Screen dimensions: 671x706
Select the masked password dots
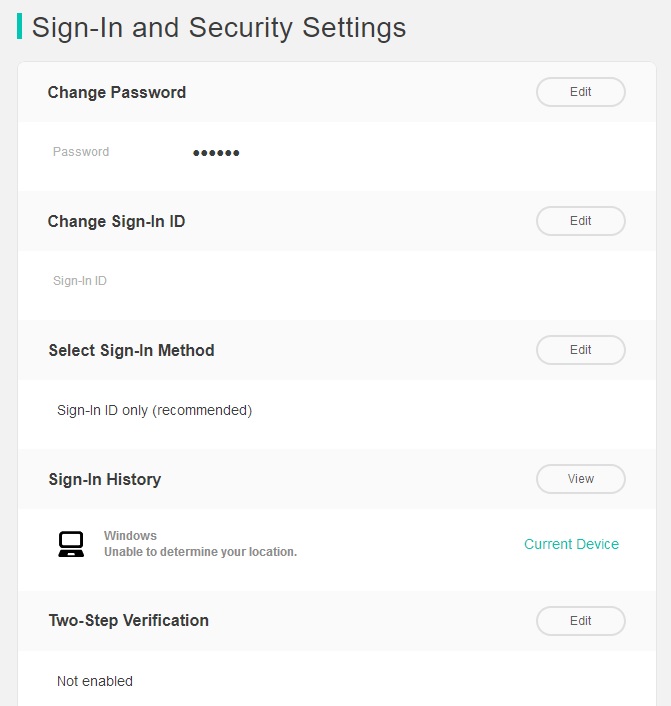(216, 153)
